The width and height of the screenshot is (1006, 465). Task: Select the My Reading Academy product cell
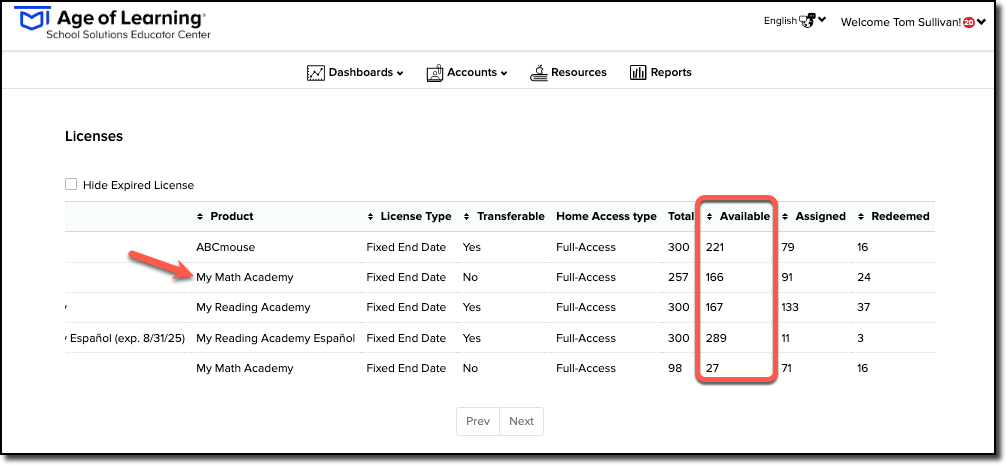[x=253, y=307]
